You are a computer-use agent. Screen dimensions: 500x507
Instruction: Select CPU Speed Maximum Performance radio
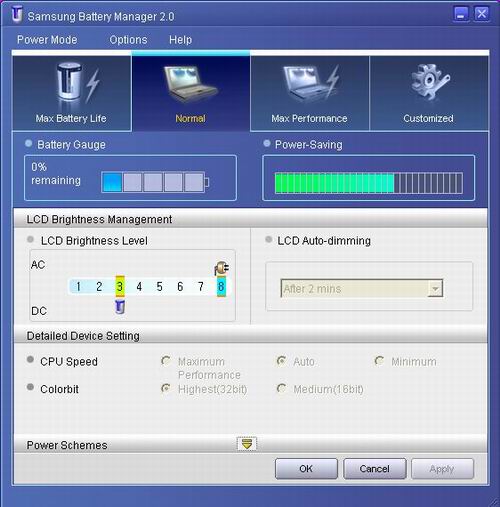(166, 361)
